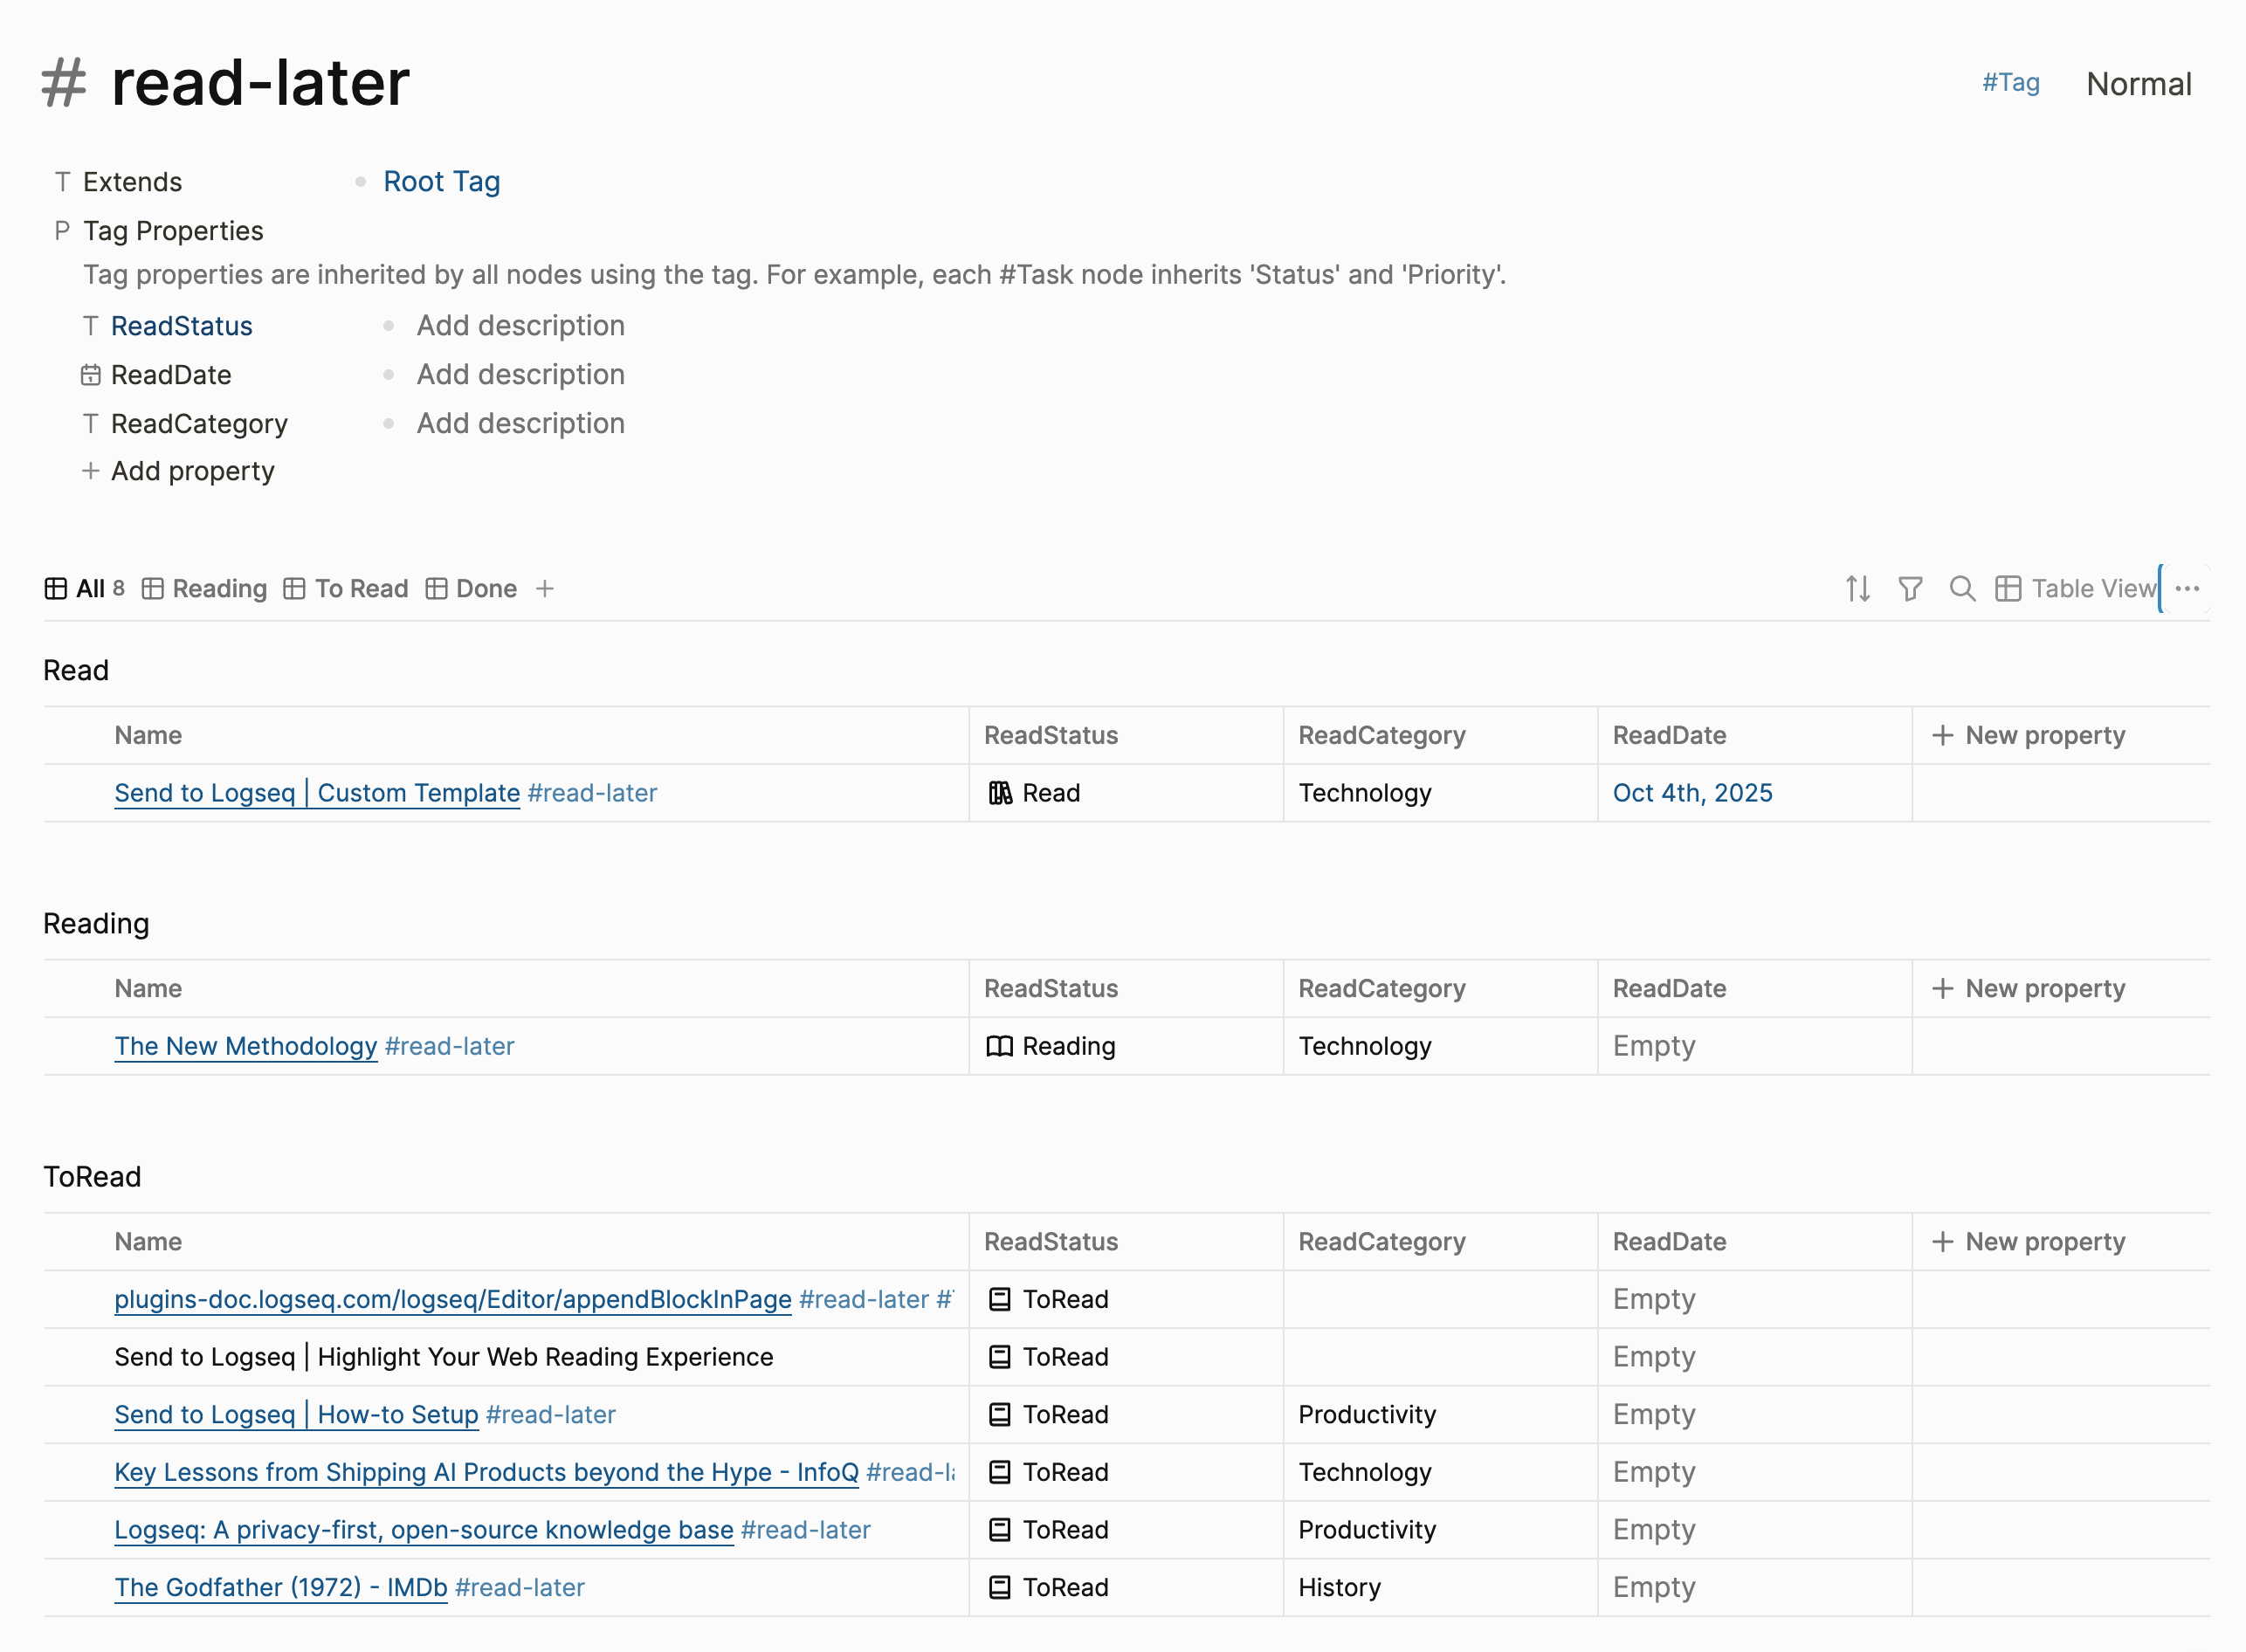Open the filter funnel icon
The width and height of the screenshot is (2246, 1652).
click(x=1910, y=588)
